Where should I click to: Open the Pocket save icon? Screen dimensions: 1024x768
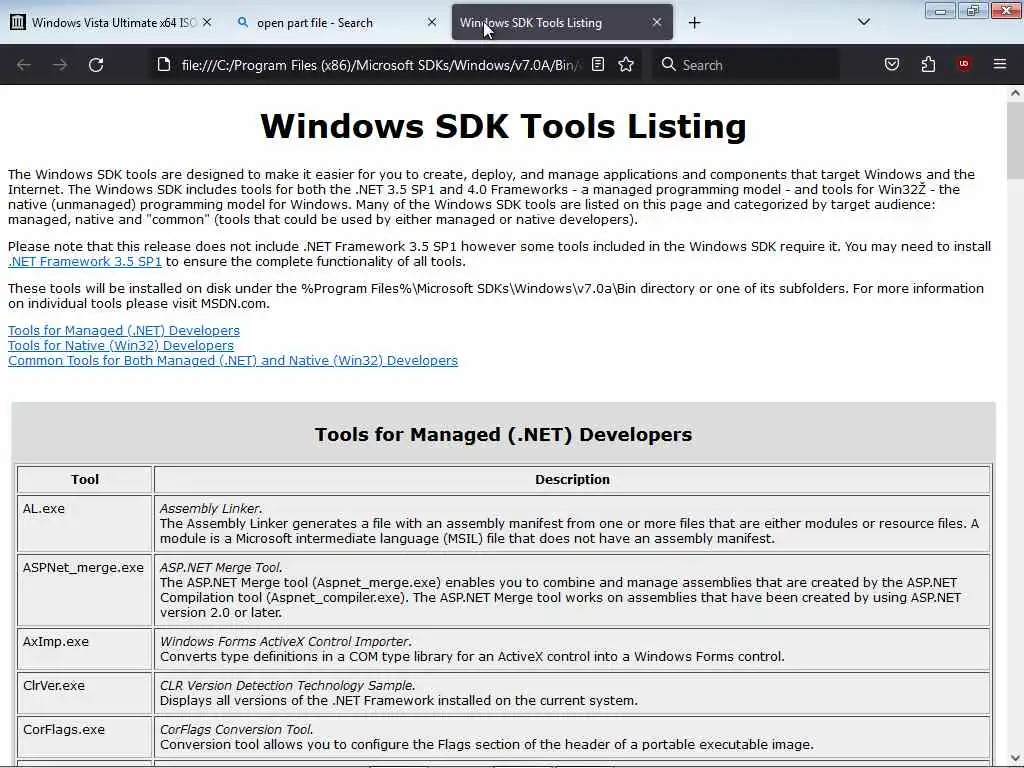tap(892, 64)
